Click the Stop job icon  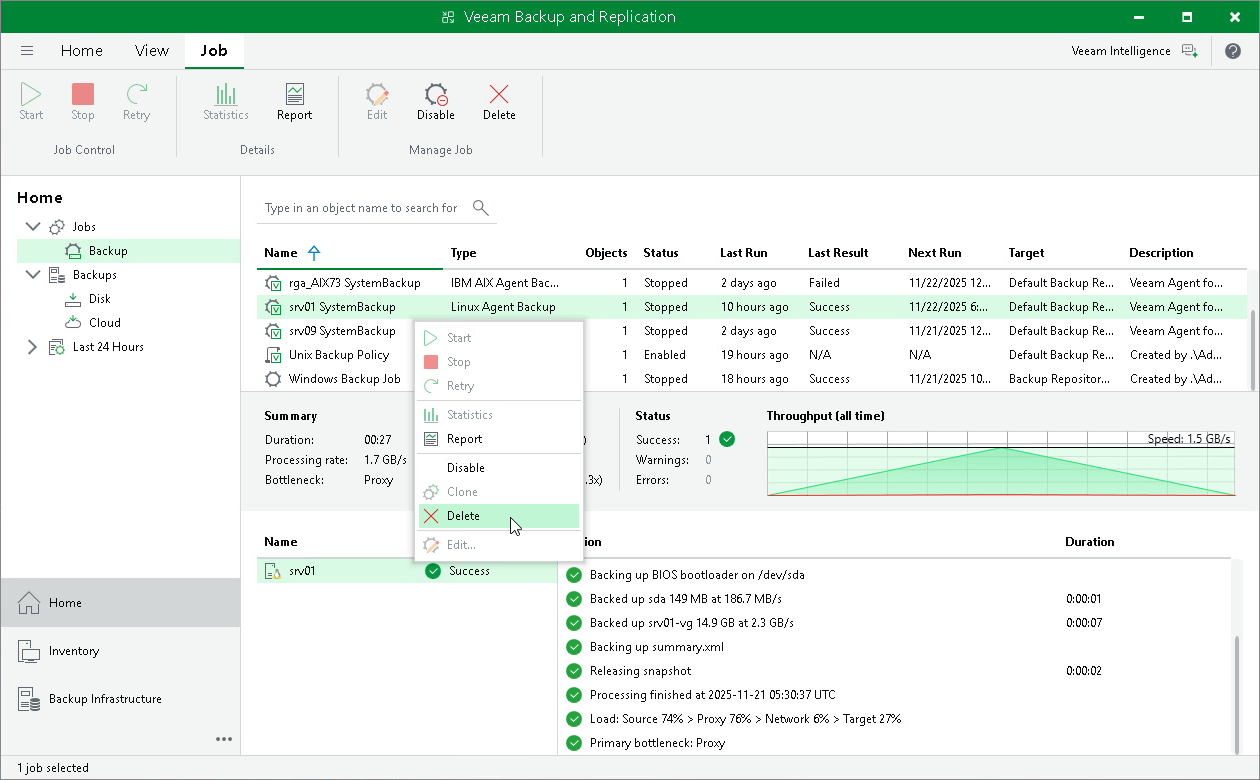click(82, 100)
